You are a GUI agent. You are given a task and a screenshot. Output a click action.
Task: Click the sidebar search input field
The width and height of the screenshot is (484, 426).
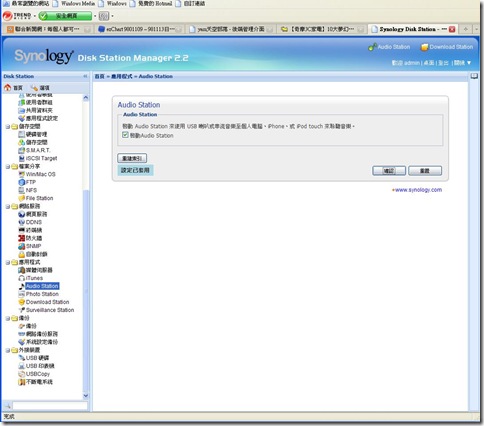coord(50,406)
